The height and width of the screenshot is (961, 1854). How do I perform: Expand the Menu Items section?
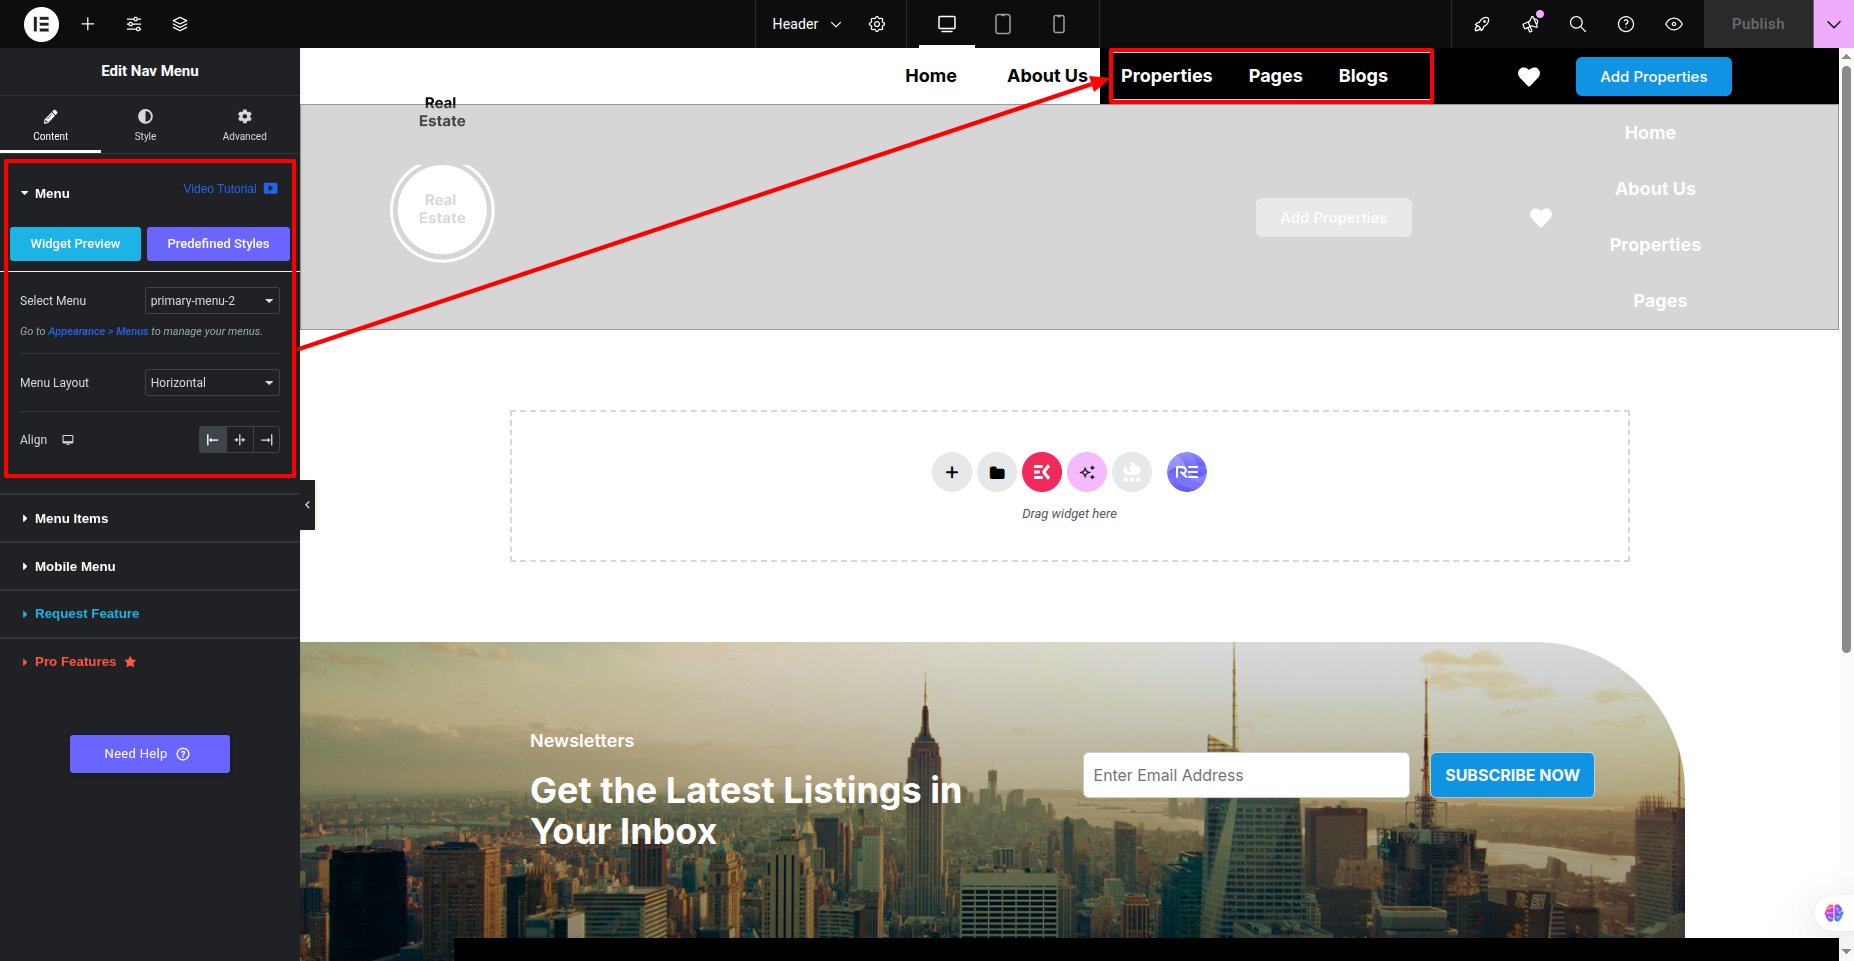(x=72, y=519)
